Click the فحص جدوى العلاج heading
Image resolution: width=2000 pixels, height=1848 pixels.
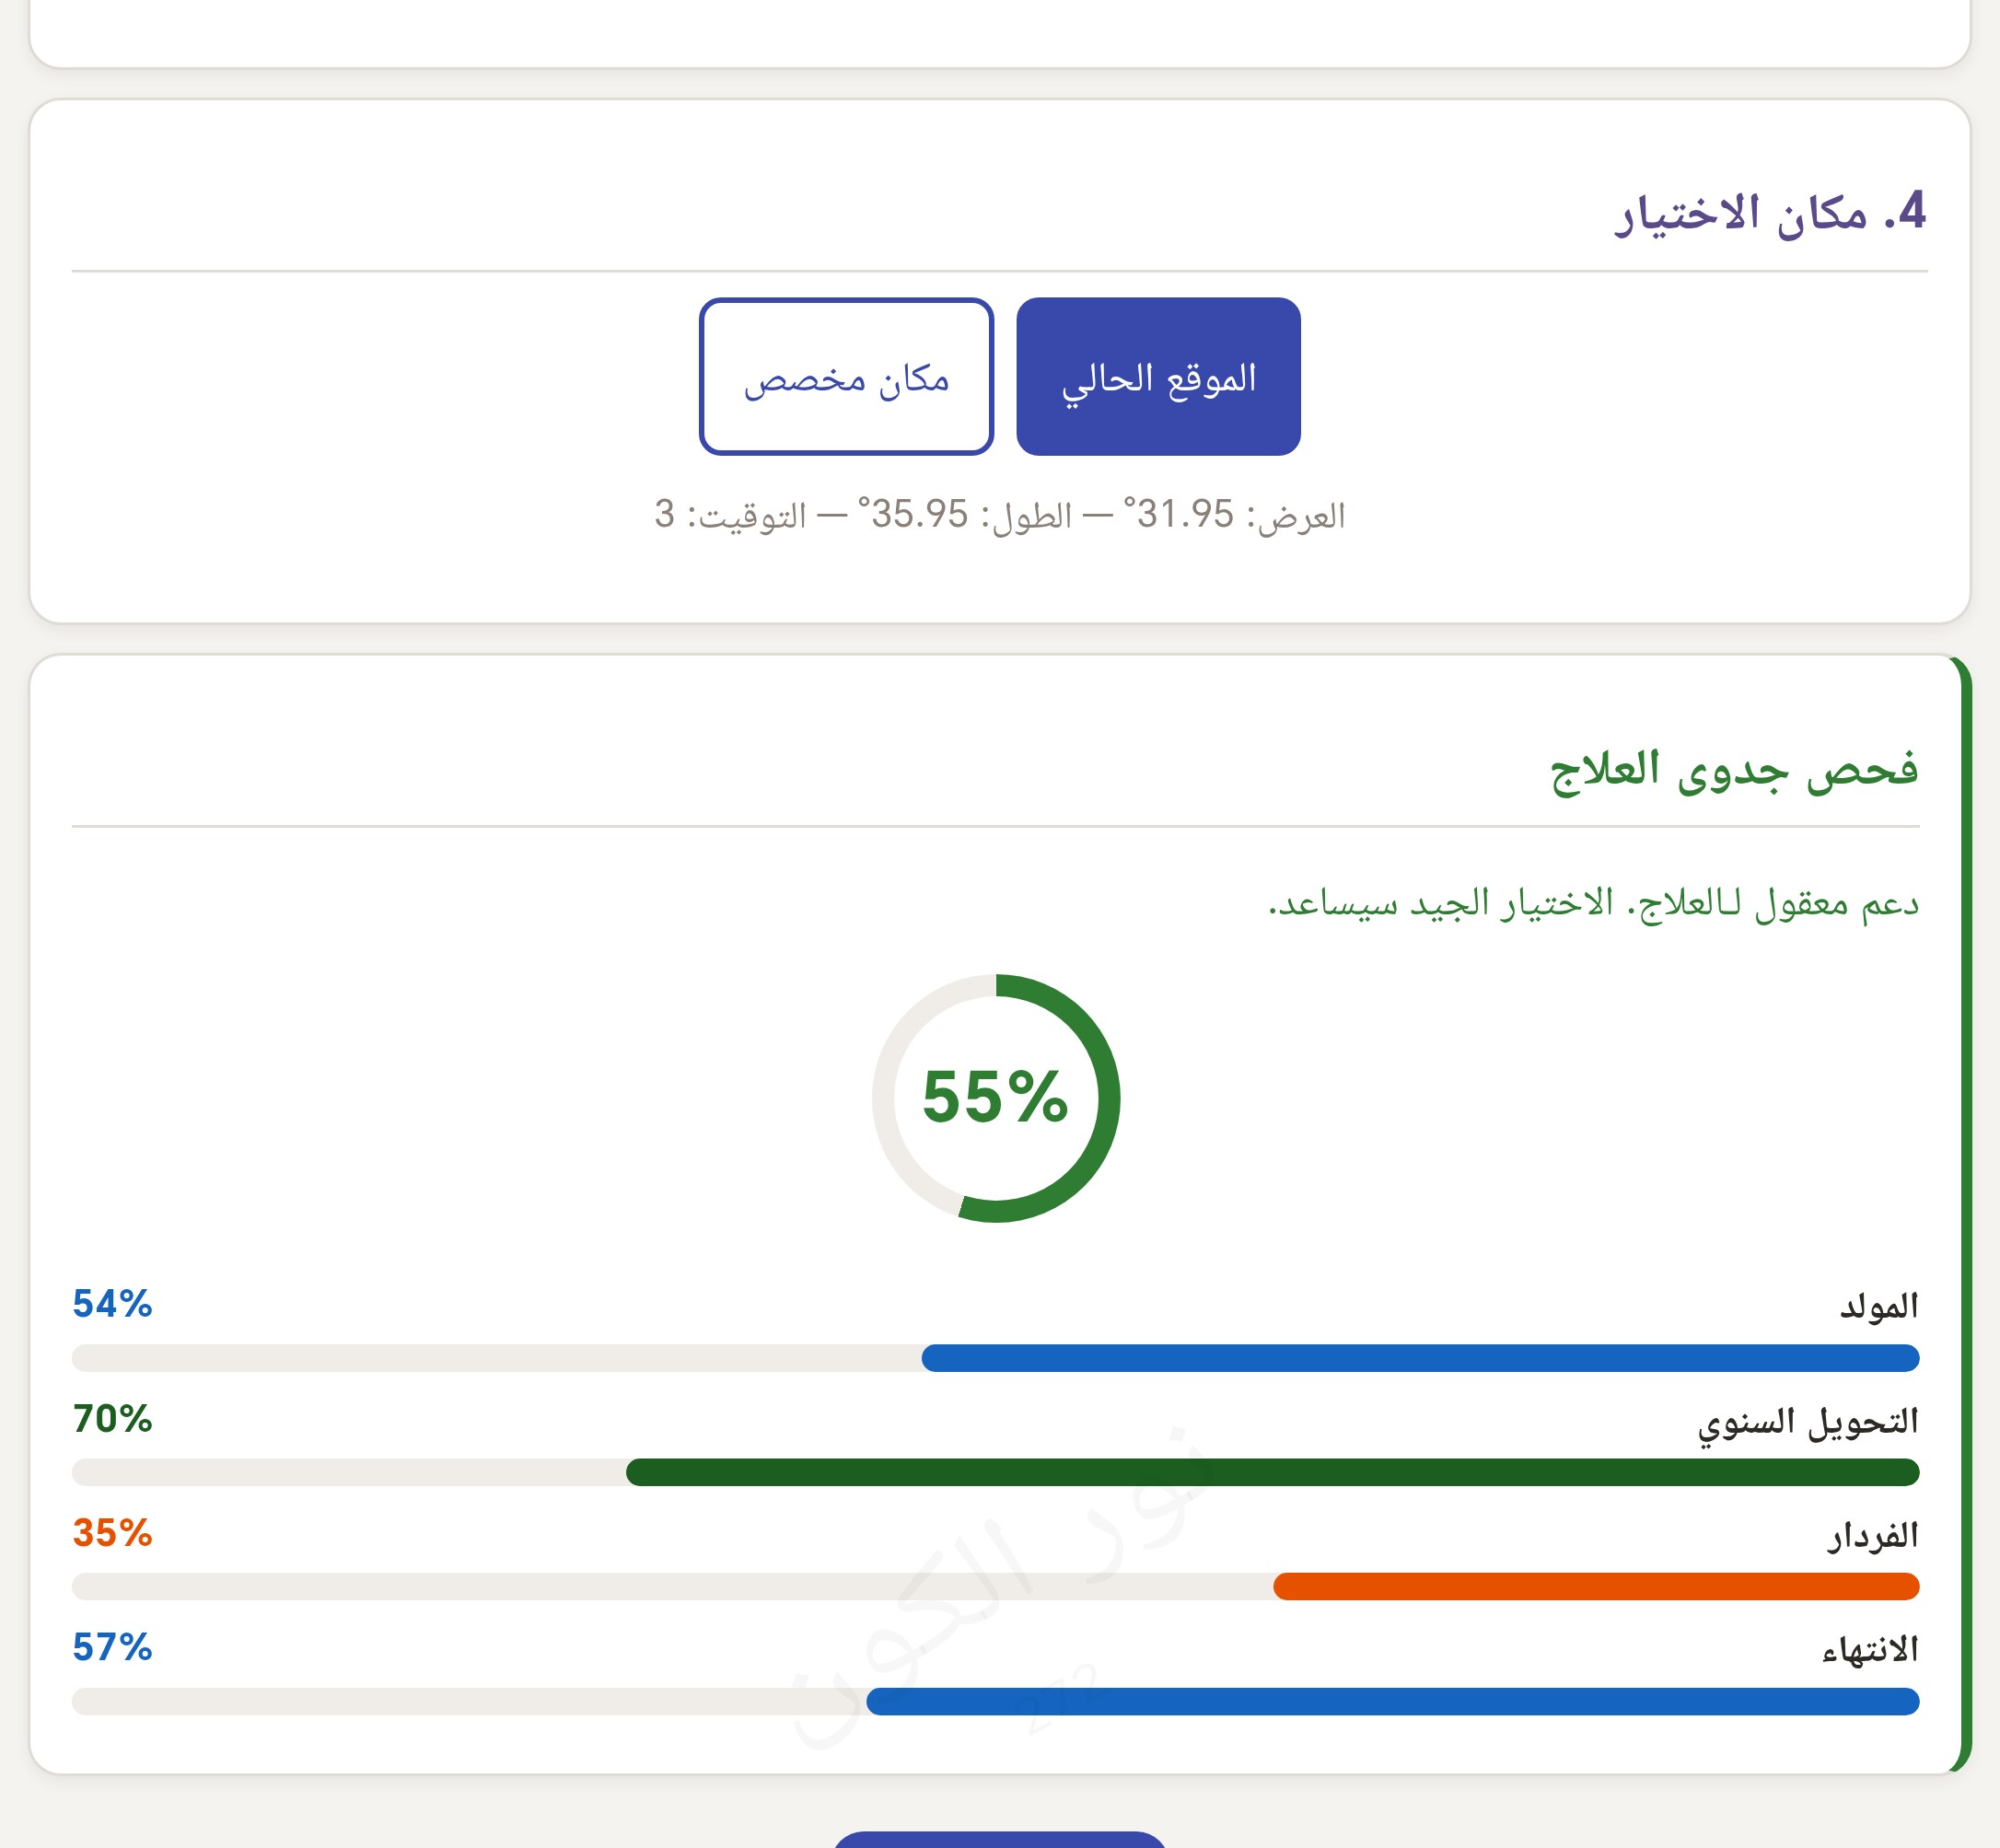pyautogui.click(x=1734, y=770)
